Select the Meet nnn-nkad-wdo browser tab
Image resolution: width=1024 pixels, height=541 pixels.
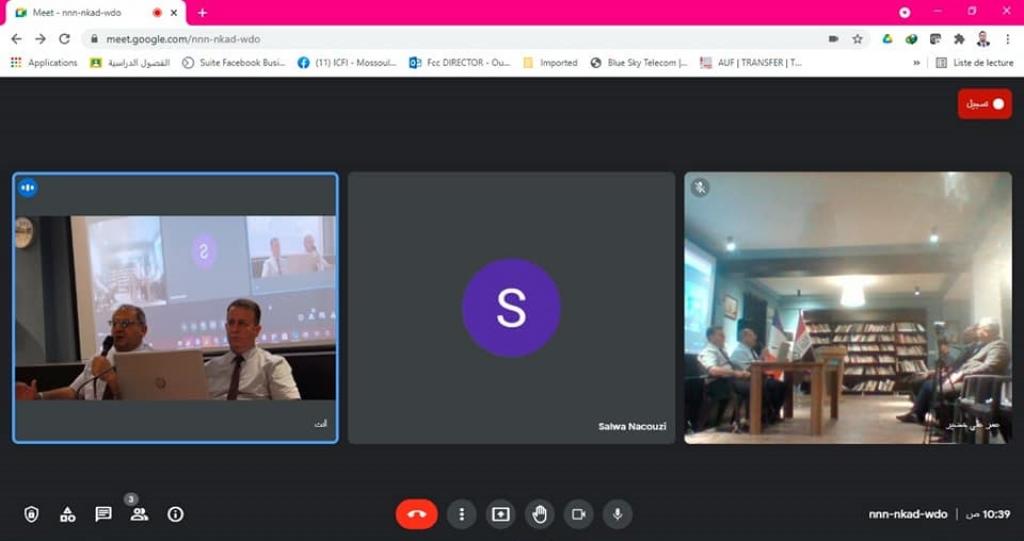coord(85,12)
